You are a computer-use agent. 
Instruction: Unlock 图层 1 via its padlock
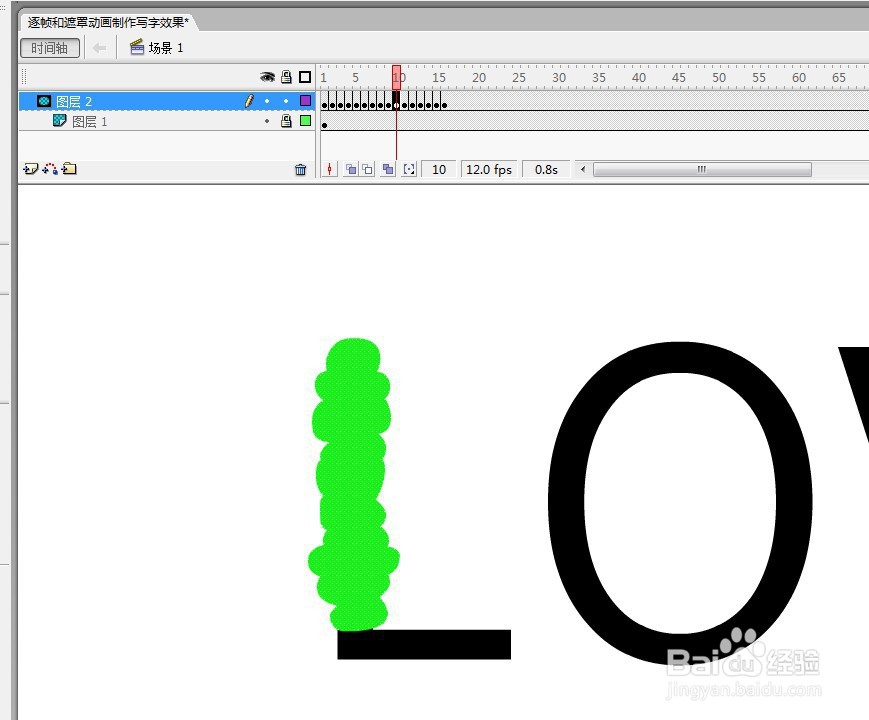coord(286,120)
